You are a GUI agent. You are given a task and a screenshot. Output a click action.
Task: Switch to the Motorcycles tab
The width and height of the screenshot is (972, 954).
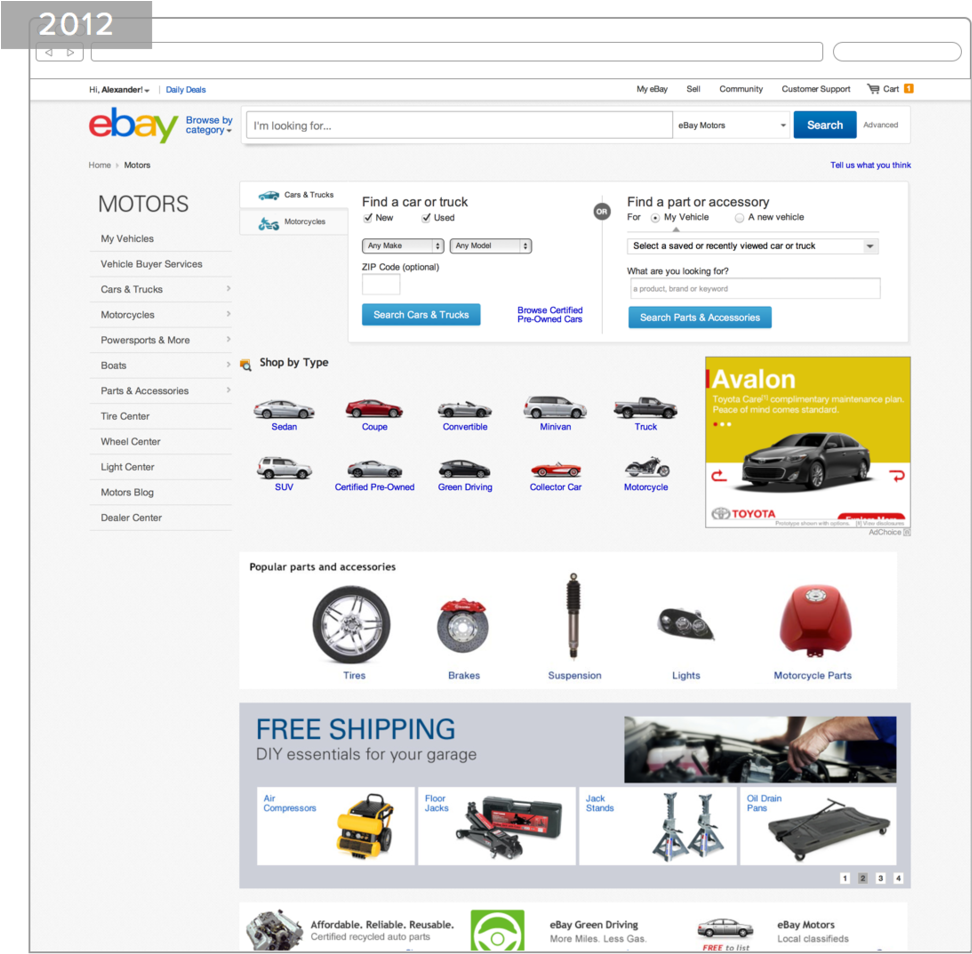293,221
